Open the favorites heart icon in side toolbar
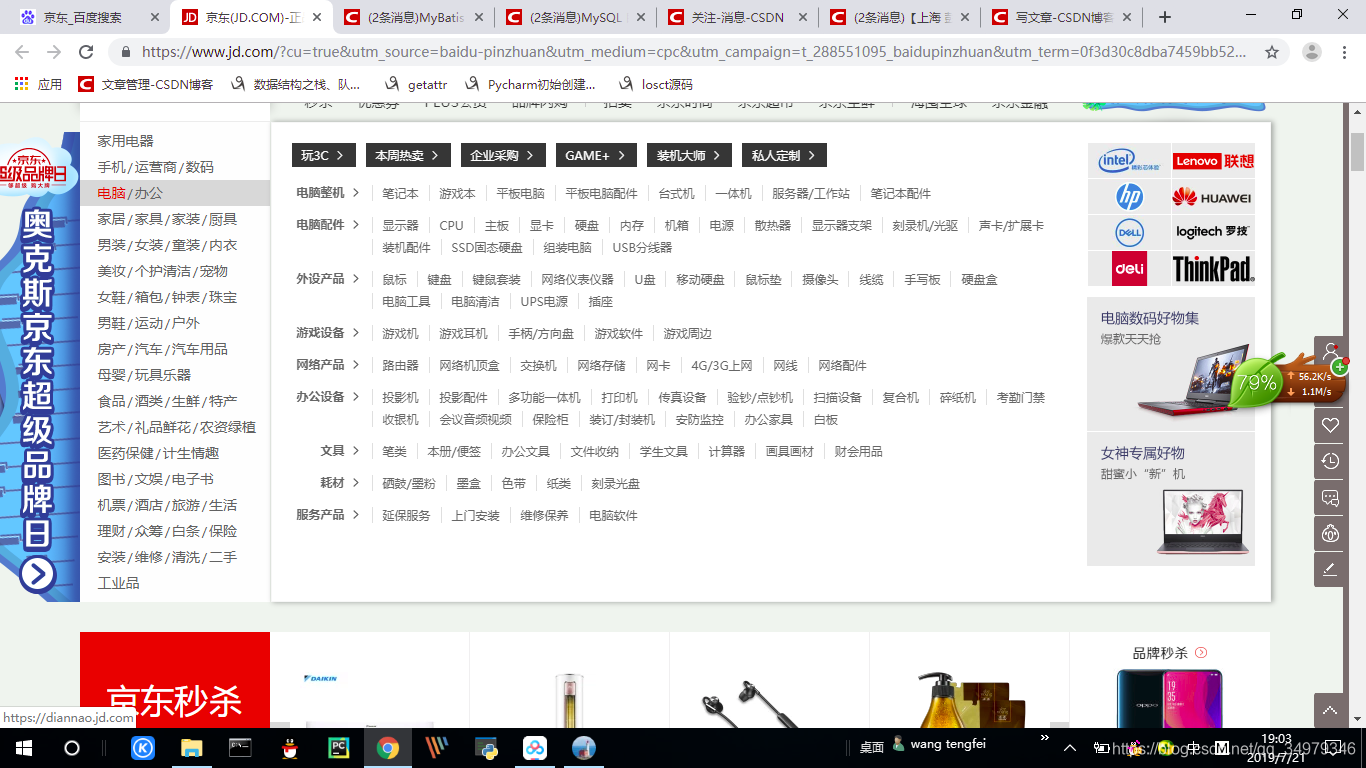Image resolution: width=1366 pixels, height=768 pixels. 1330,426
